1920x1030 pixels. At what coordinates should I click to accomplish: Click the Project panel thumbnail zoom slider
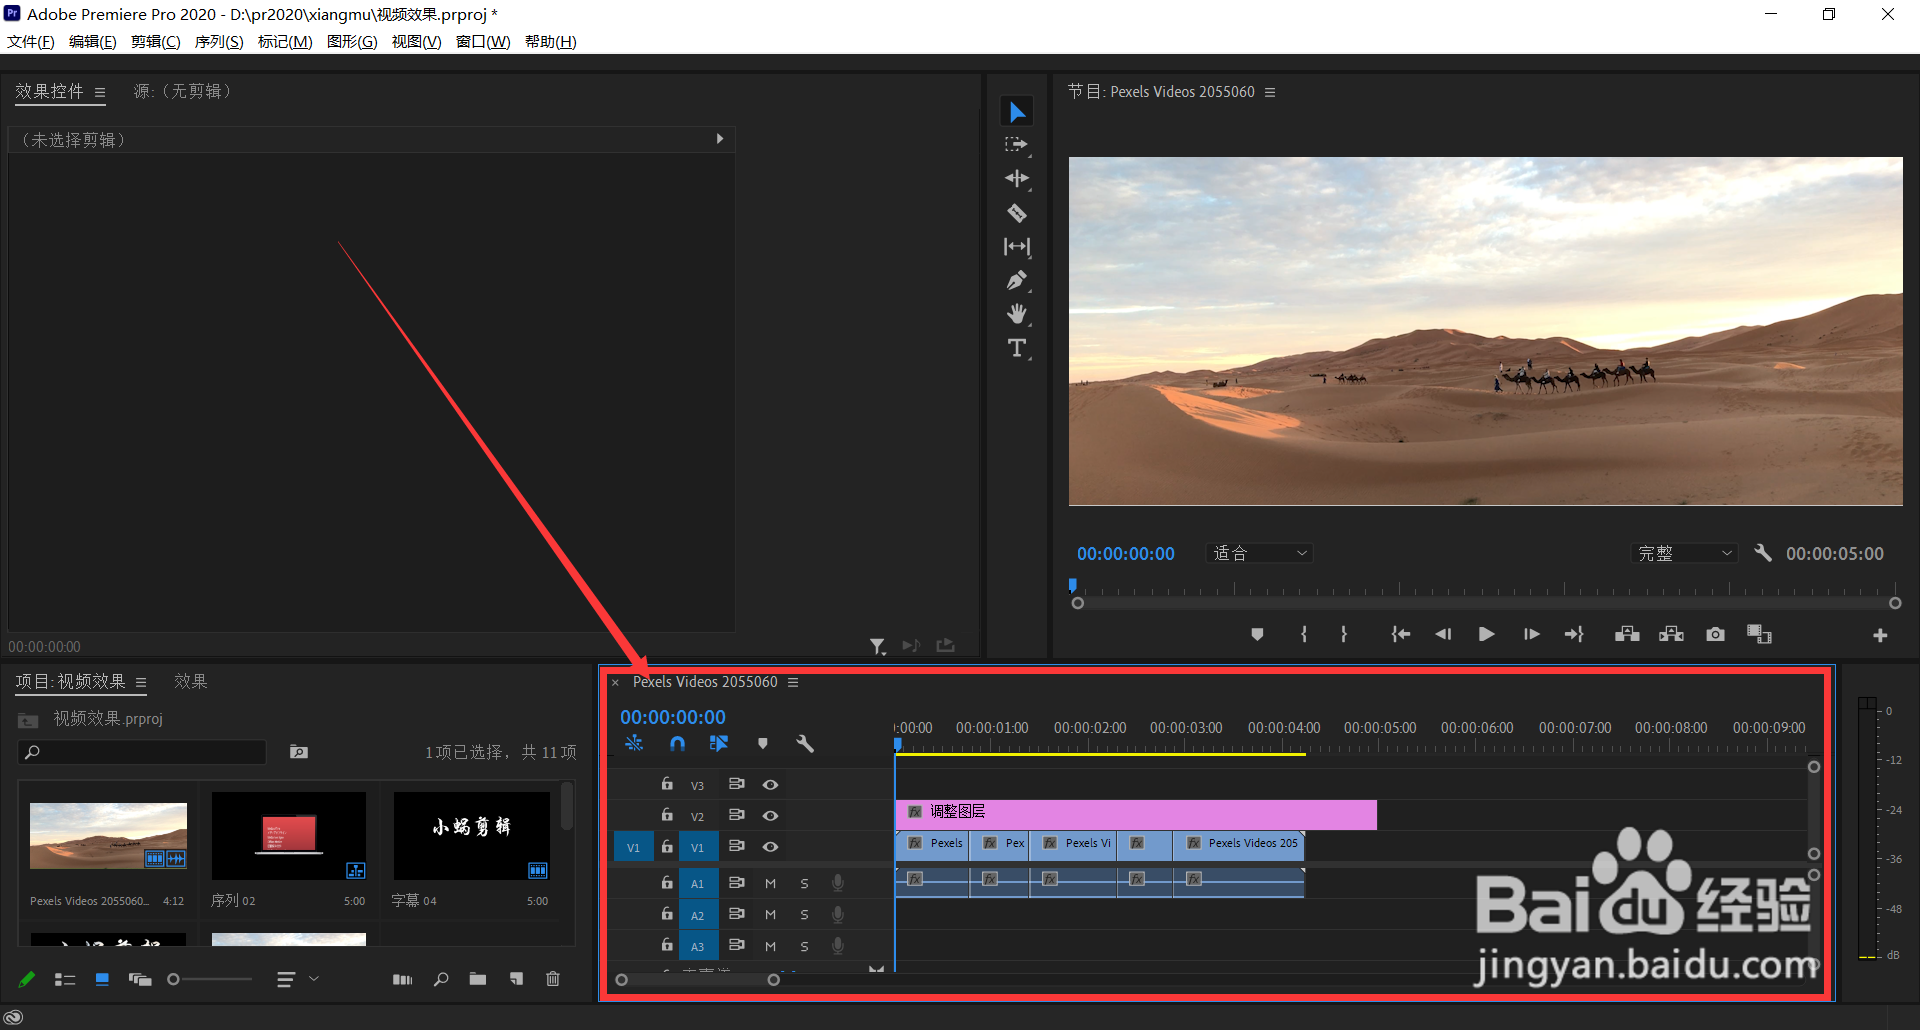click(x=210, y=979)
